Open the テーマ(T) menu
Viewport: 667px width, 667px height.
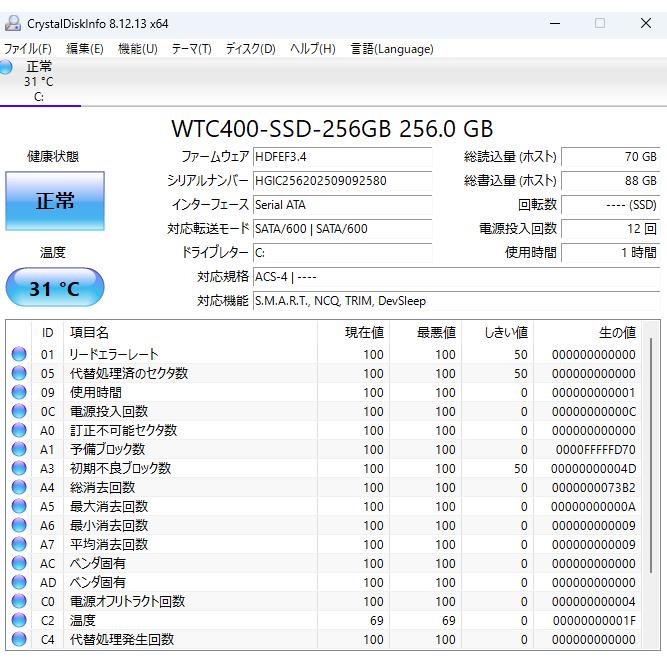coord(191,49)
